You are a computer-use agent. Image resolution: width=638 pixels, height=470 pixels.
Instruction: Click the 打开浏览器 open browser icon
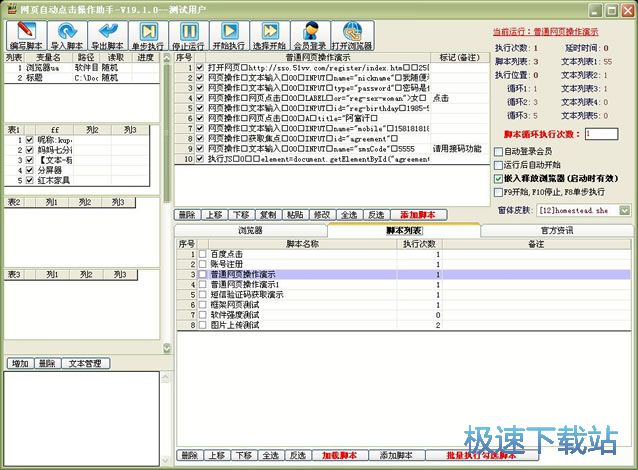(352, 35)
